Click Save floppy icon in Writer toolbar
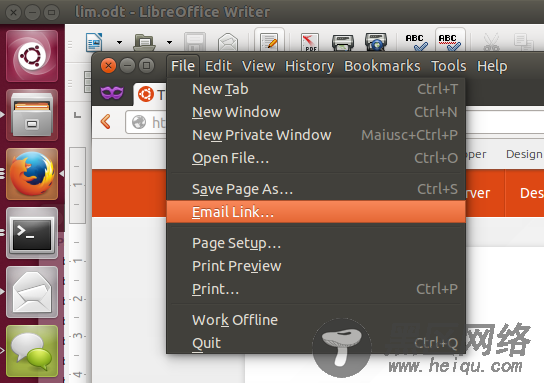544x383 pixels. pyautogui.click(x=195, y=42)
